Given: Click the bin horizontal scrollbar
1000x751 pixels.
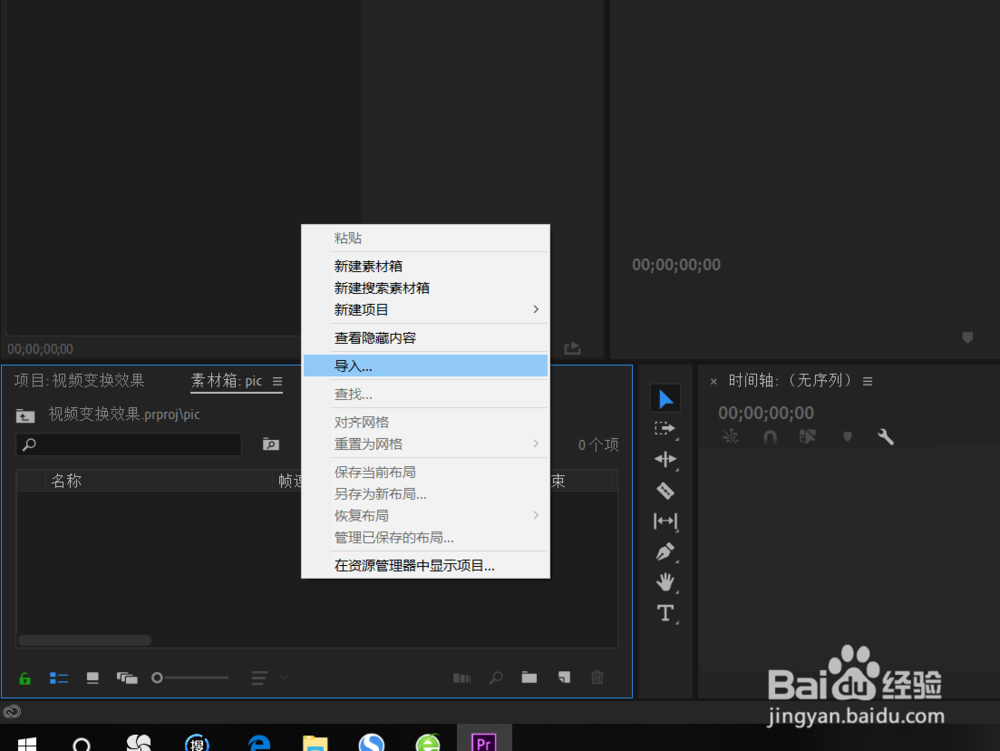Looking at the screenshot, I should (85, 640).
